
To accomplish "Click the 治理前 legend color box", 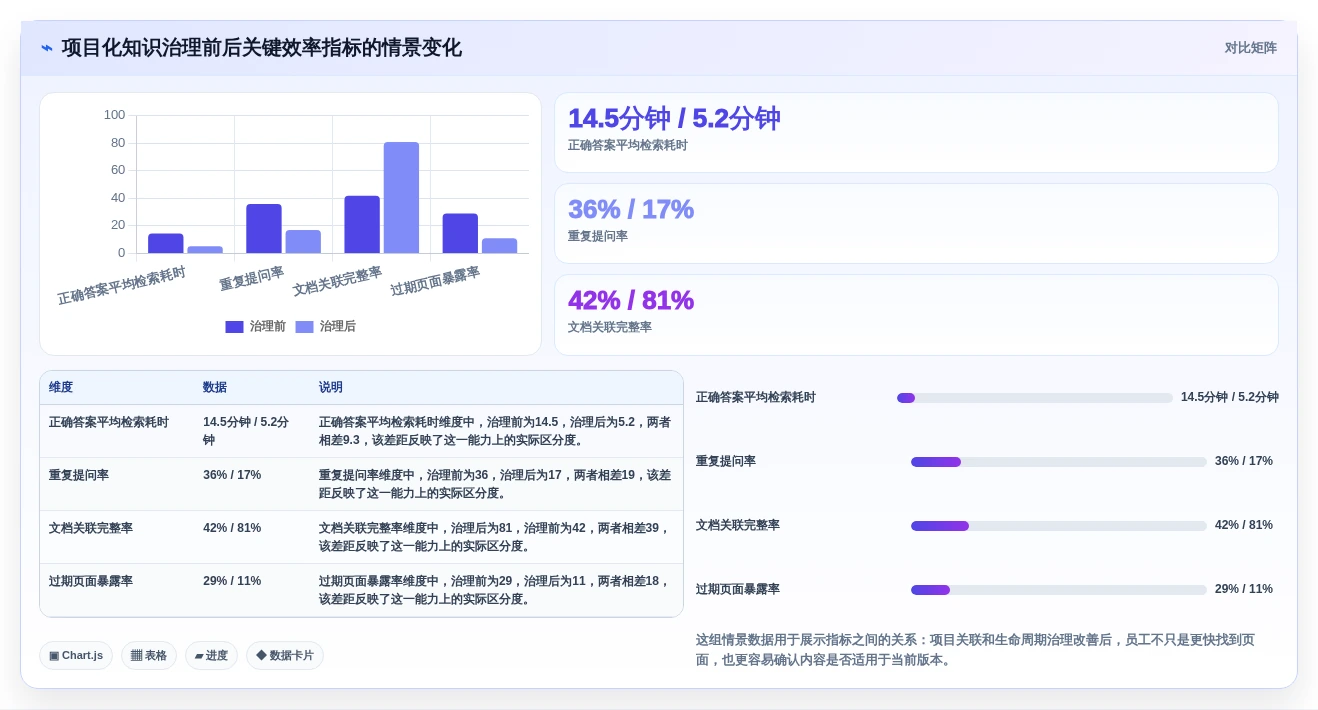I will tap(235, 327).
